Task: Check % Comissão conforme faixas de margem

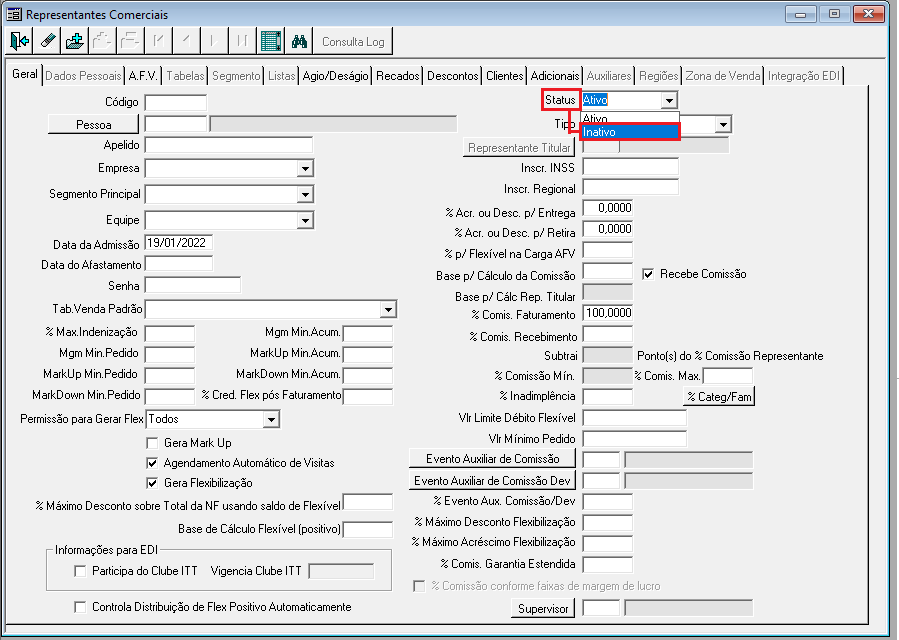Action: click(419, 586)
